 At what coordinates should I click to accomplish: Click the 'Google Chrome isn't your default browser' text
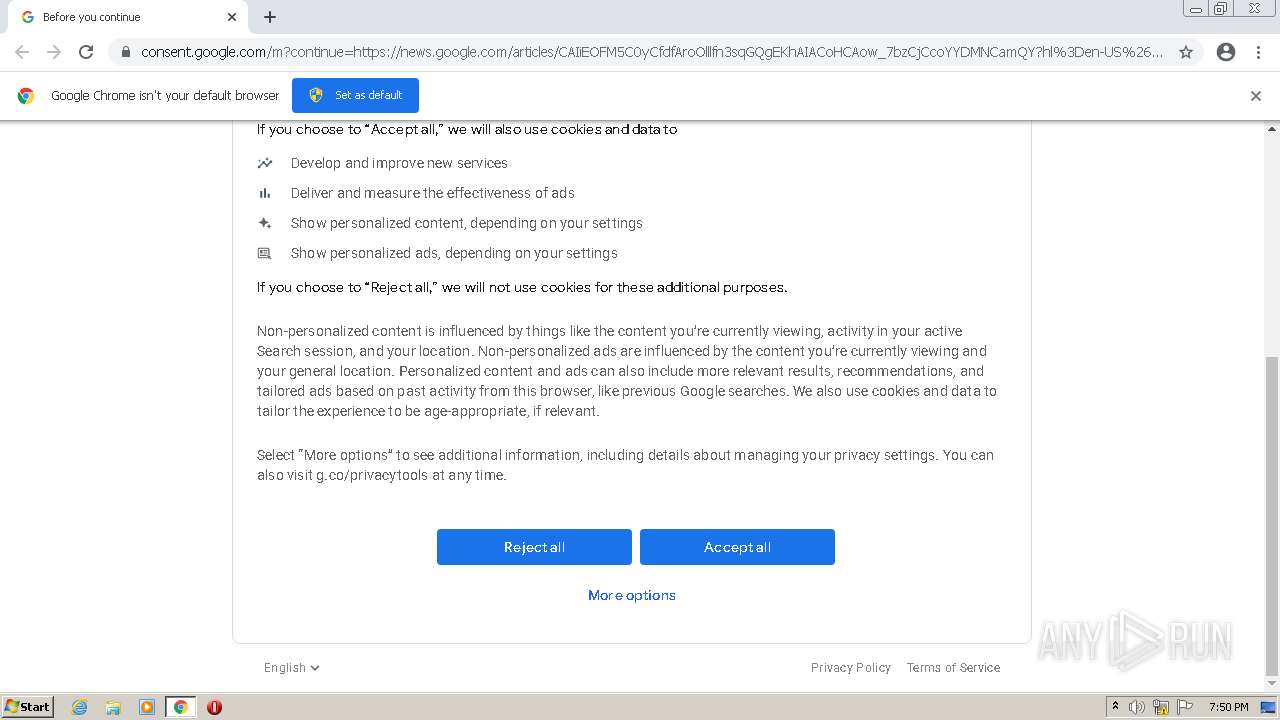click(x=165, y=95)
